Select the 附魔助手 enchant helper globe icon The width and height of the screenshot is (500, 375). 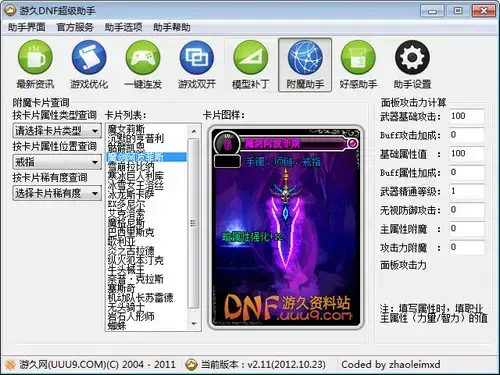(305, 65)
